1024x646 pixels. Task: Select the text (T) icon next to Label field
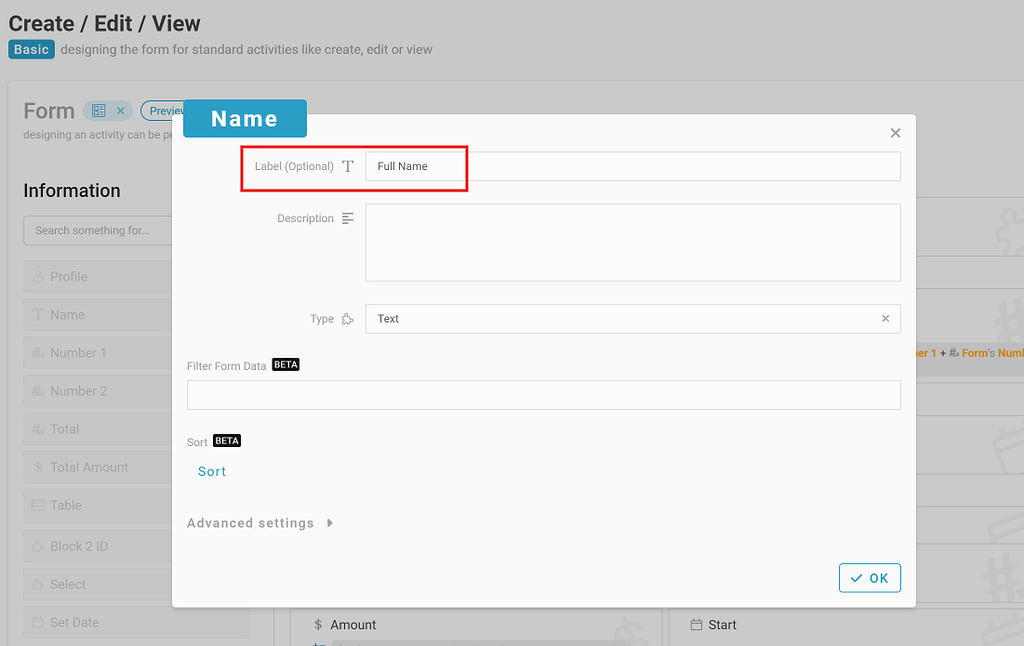click(x=346, y=167)
